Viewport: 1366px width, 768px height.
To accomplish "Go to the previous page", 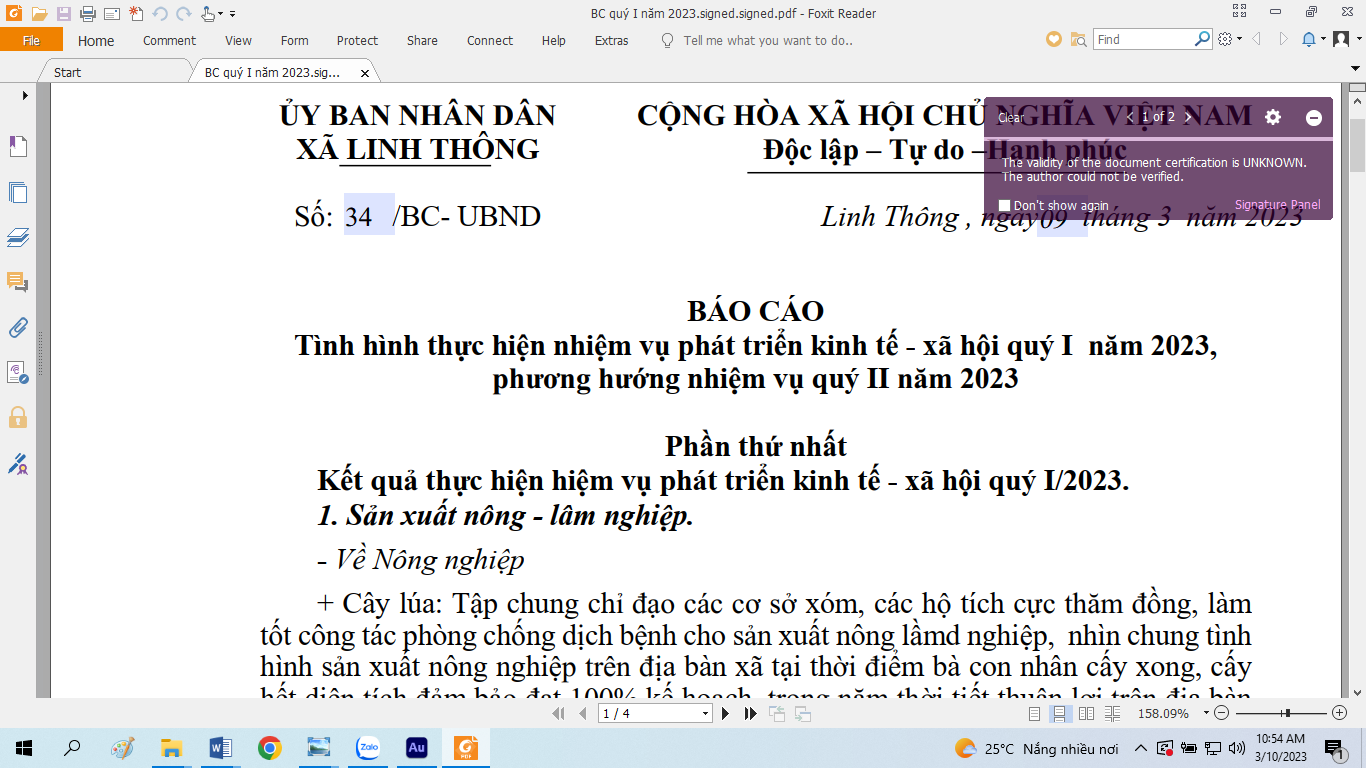I will pos(583,714).
